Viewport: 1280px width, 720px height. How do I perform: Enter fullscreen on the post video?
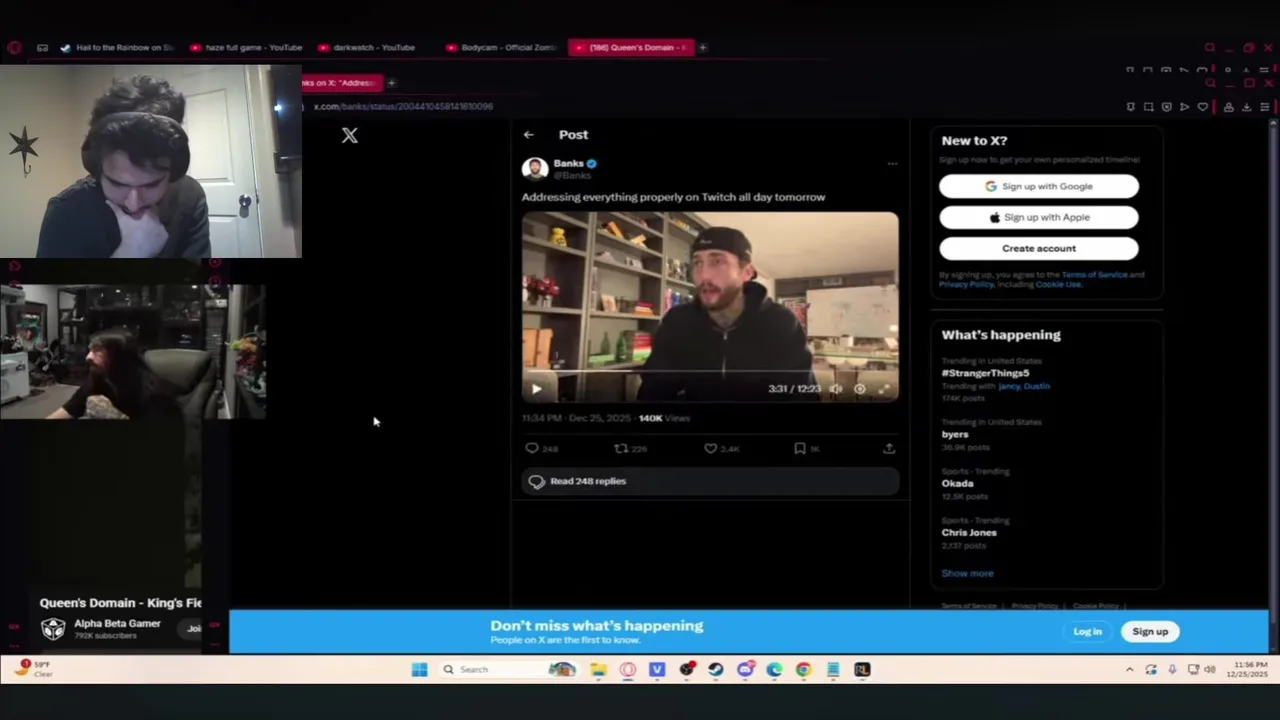883,389
